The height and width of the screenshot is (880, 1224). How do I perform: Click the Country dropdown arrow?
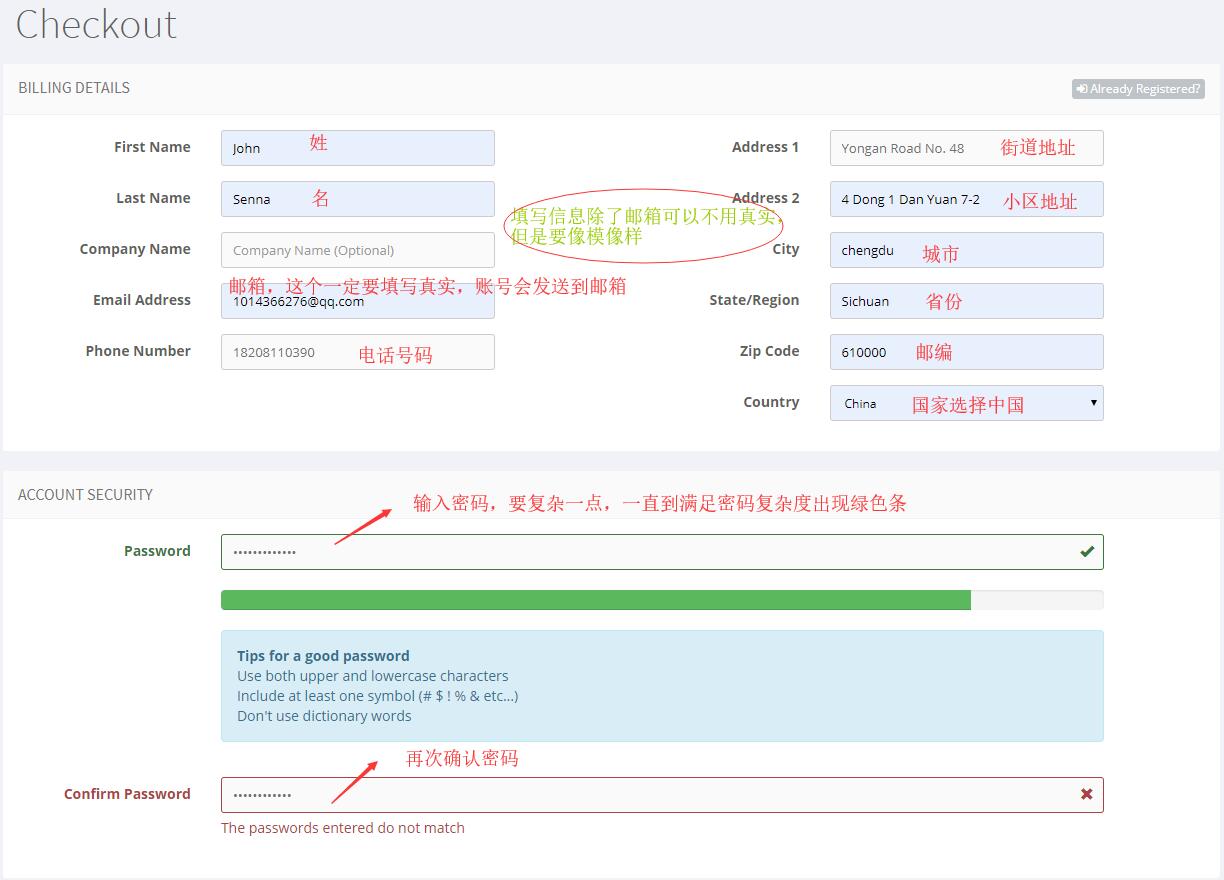1093,403
